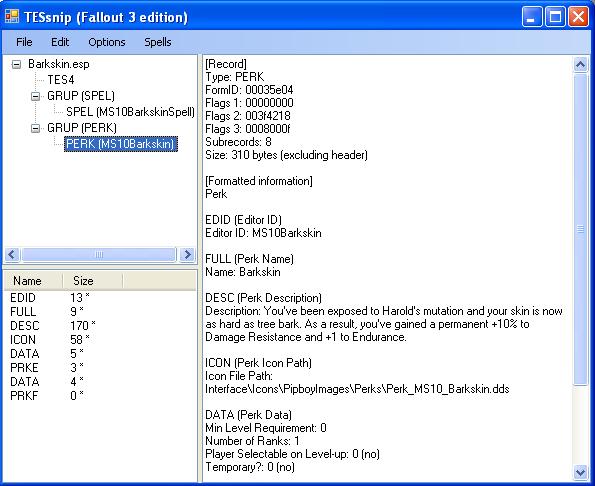This screenshot has height=486, width=595.
Task: Collapse the Barkskin.esp root node
Action: [x=16, y=64]
